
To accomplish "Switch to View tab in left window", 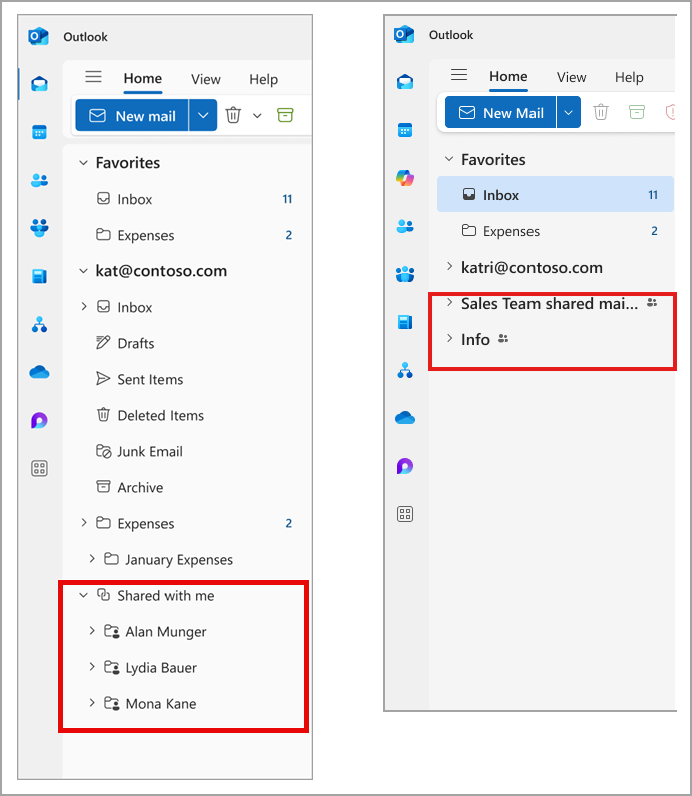I will click(206, 79).
